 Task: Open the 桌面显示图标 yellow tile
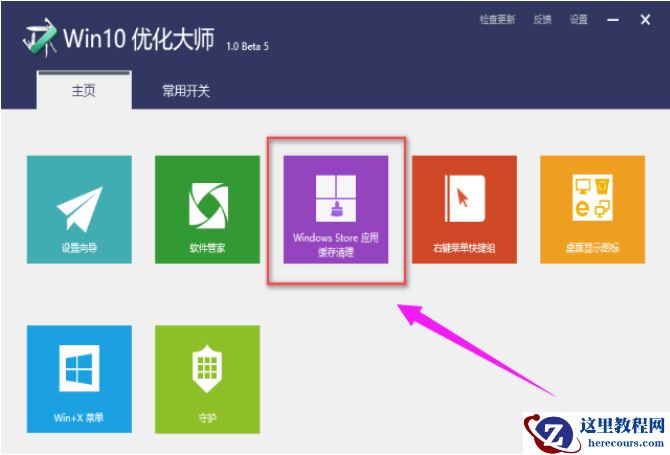pos(592,209)
